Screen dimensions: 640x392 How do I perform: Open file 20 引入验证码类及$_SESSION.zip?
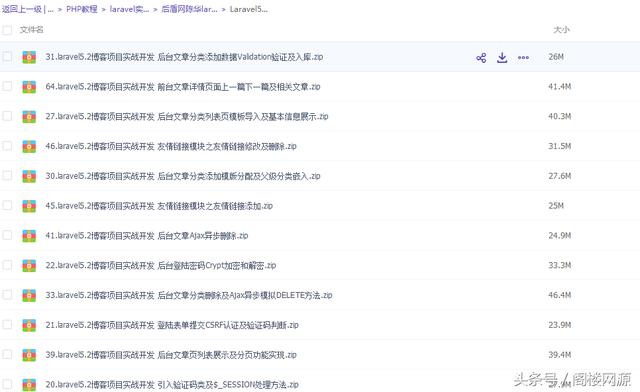[x=172, y=385]
